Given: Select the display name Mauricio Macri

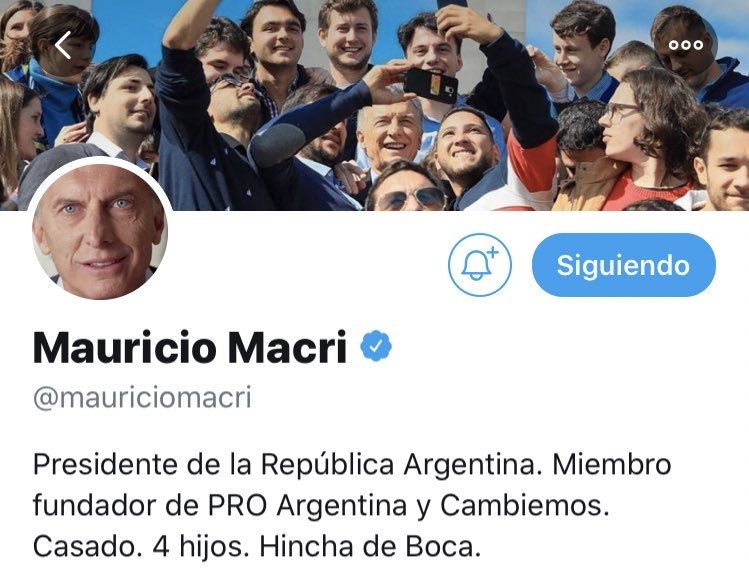Looking at the screenshot, I should pos(190,348).
